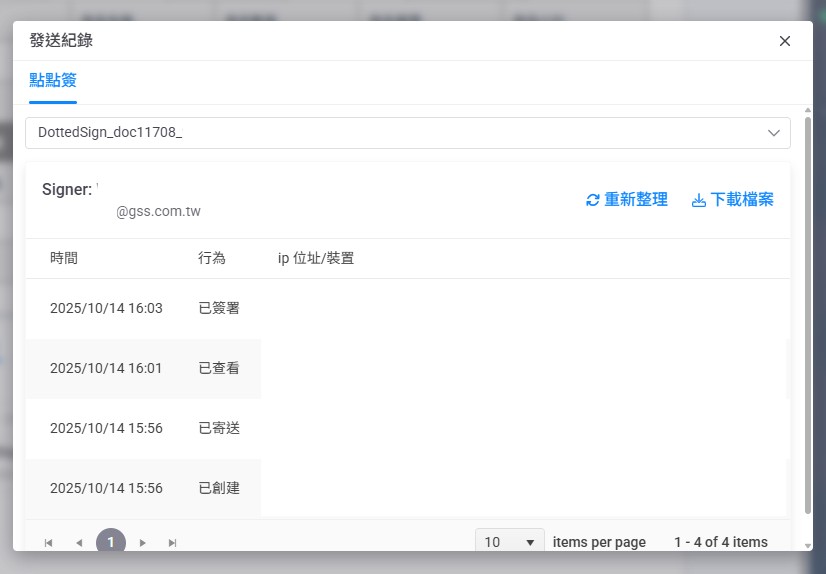Close the 發送紀錄 dialog

click(x=784, y=41)
